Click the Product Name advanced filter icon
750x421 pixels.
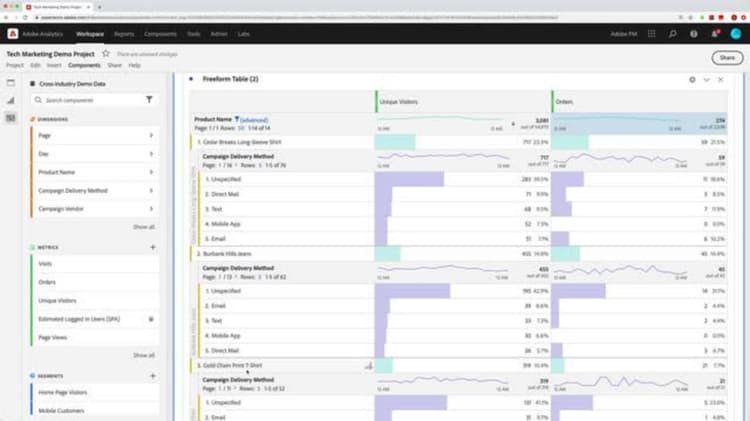click(236, 119)
